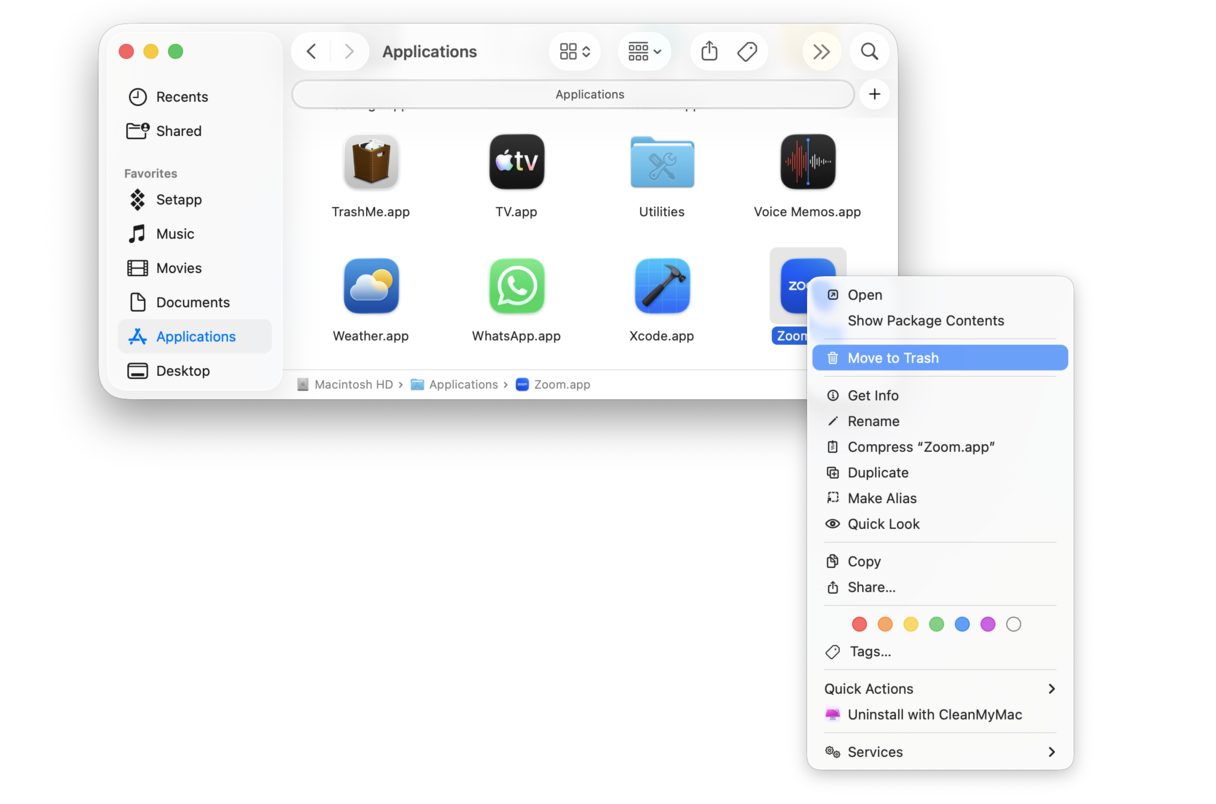Open Documents in the sidebar
This screenshot has width=1216, height=804.
(193, 302)
